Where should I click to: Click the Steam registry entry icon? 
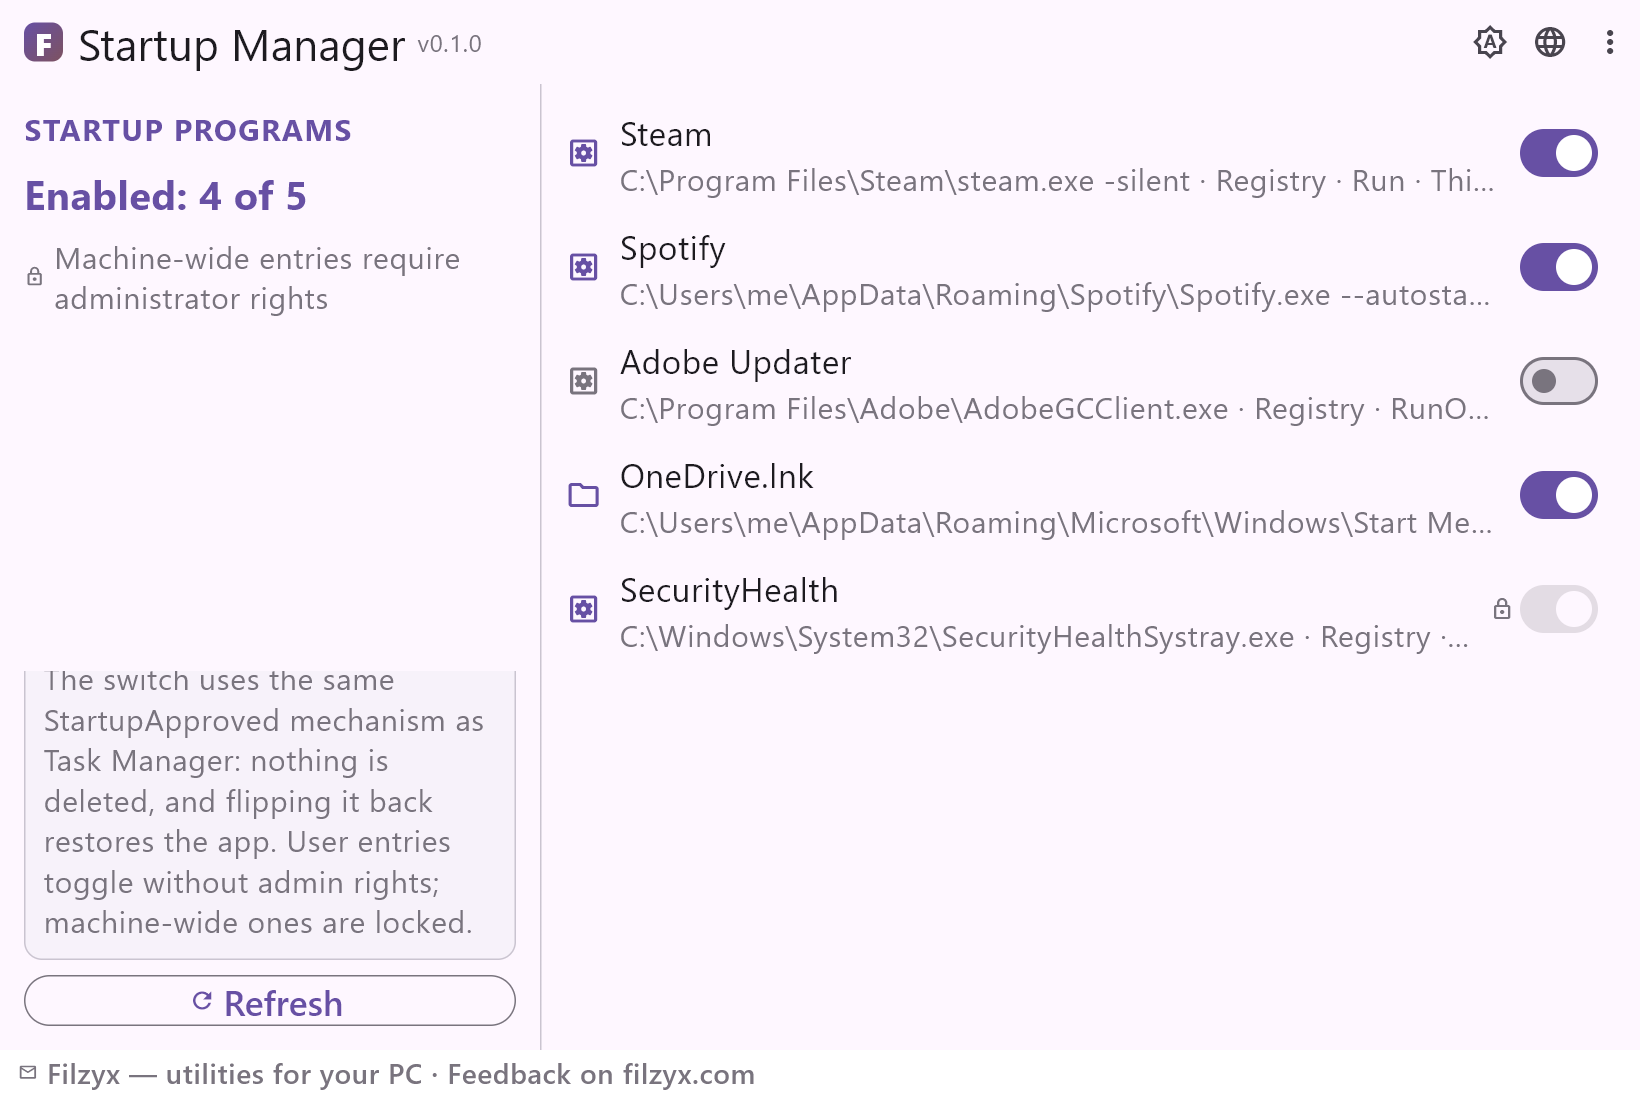point(584,153)
